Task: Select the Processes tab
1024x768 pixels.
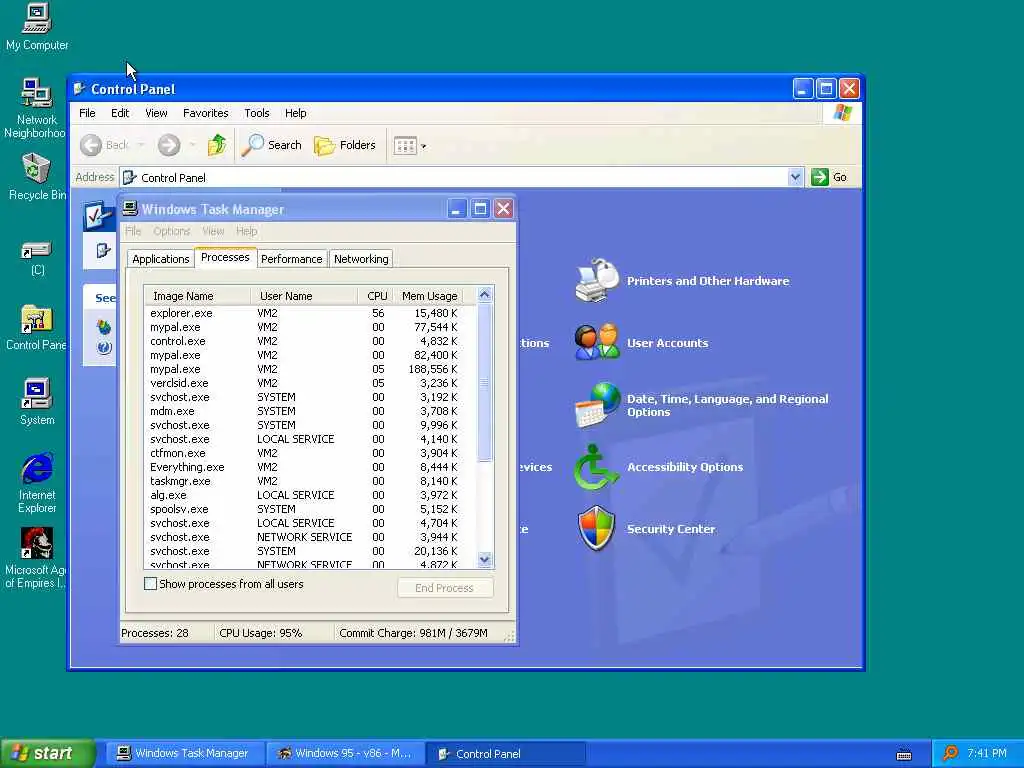Action: click(x=225, y=257)
